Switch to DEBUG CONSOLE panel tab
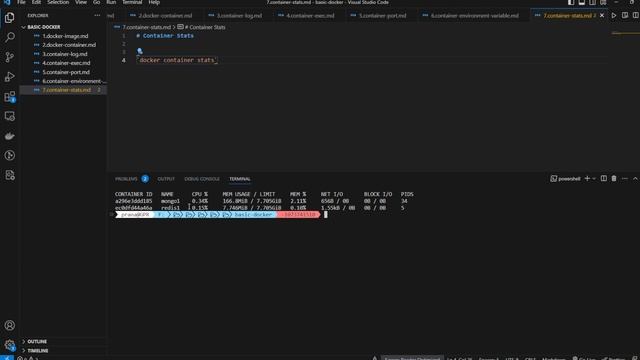This screenshot has width=640, height=360. tap(202, 179)
